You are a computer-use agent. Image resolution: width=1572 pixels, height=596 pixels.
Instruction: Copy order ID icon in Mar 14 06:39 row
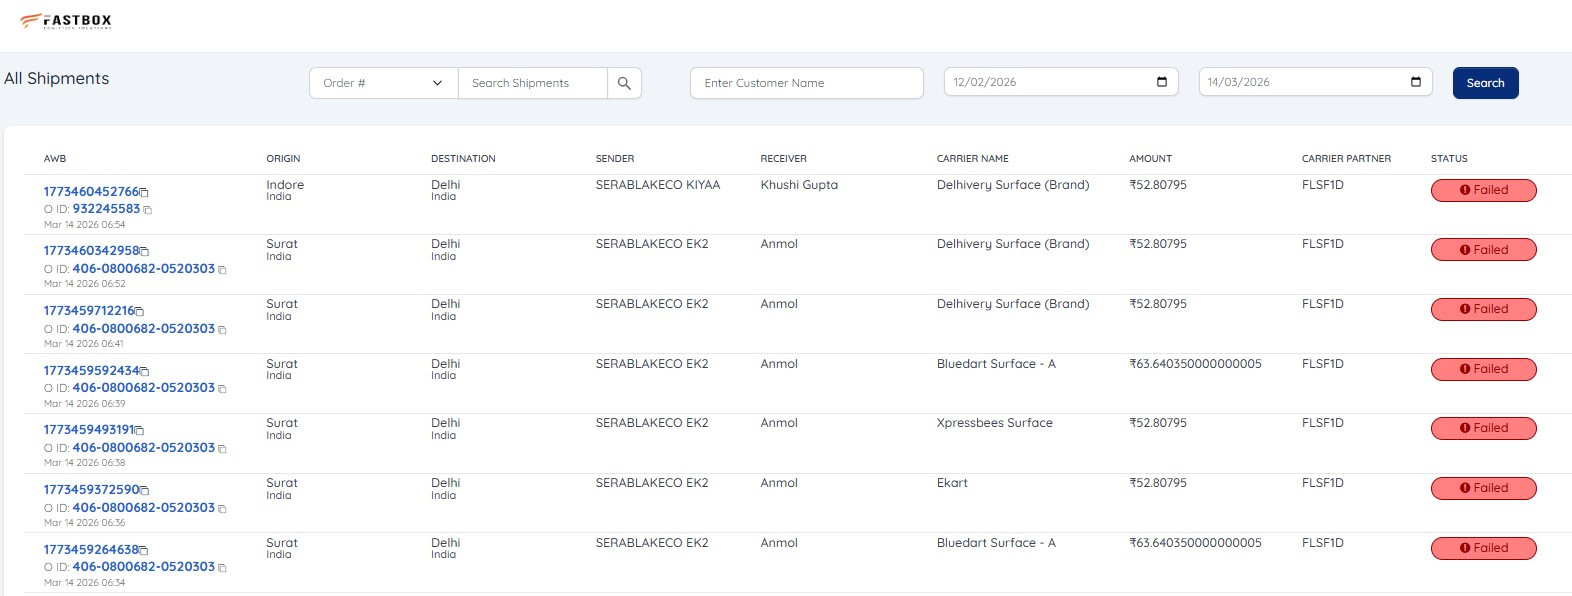222,389
